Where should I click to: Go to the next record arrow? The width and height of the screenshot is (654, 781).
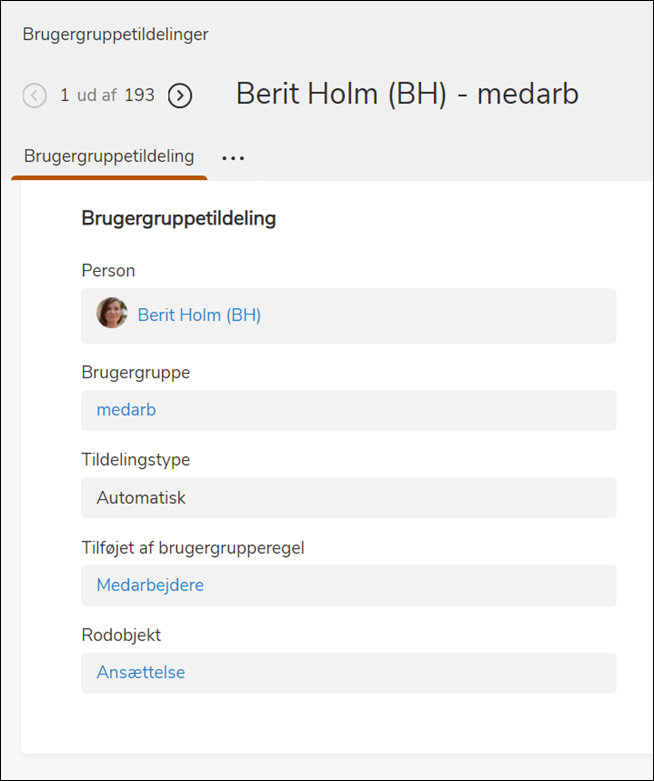(180, 96)
